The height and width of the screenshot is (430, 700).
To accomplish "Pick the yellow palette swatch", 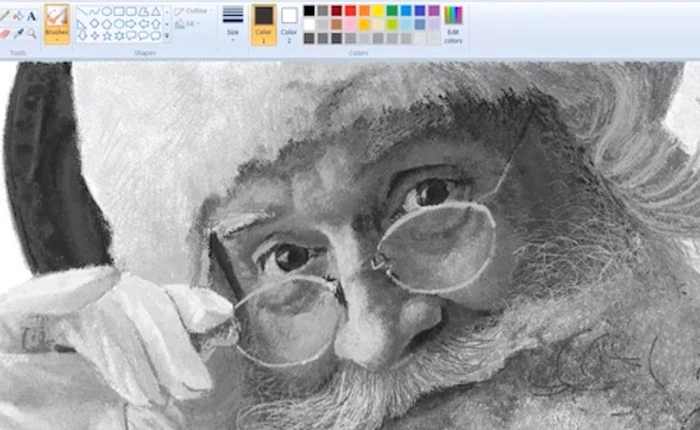I will pyautogui.click(x=378, y=11).
